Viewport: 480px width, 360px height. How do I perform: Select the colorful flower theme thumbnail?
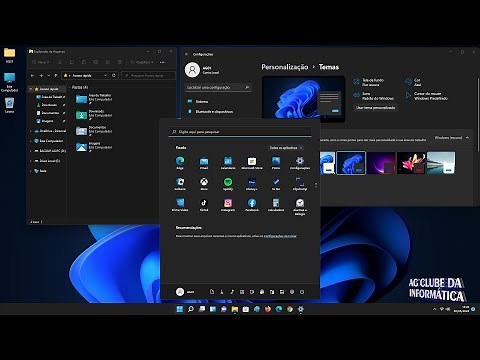(411, 163)
